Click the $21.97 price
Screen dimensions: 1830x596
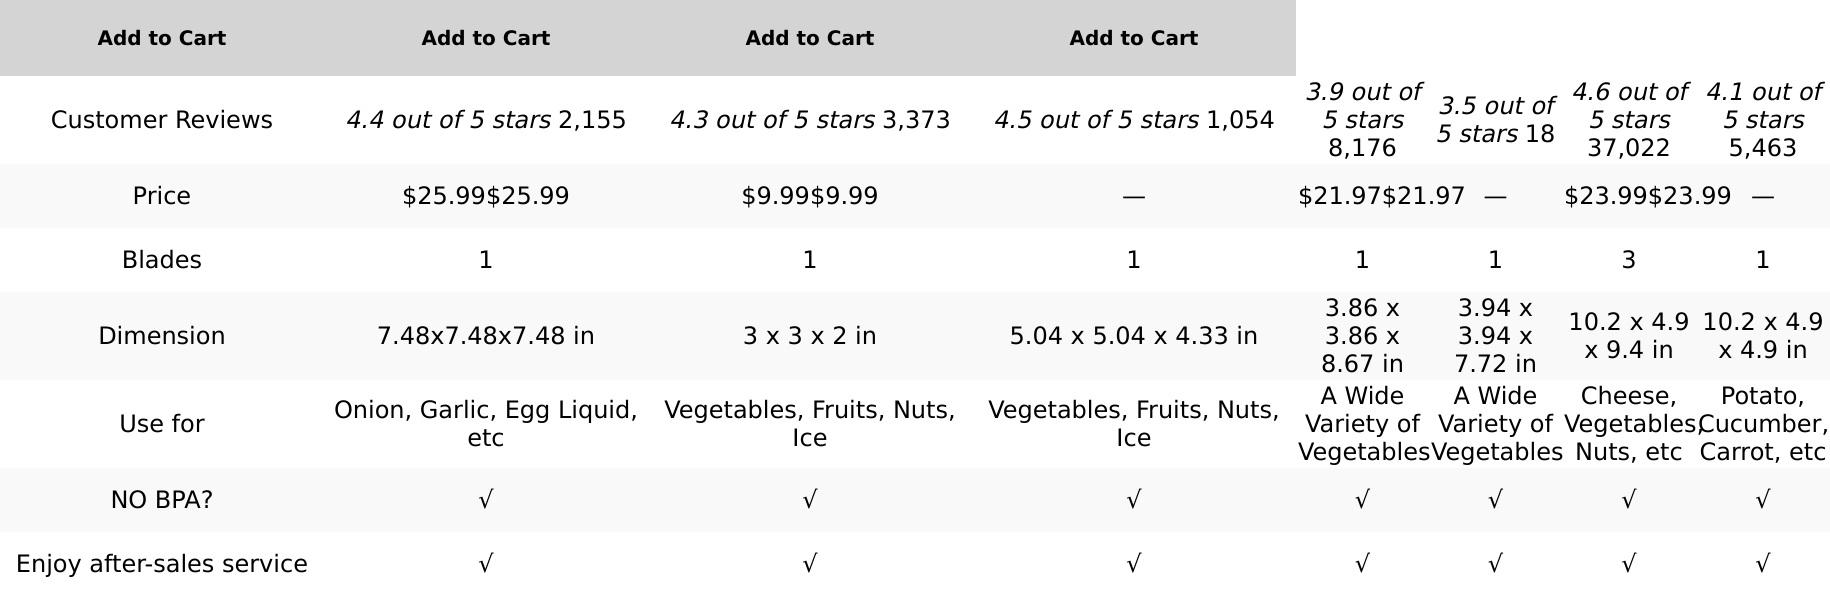click(1381, 196)
